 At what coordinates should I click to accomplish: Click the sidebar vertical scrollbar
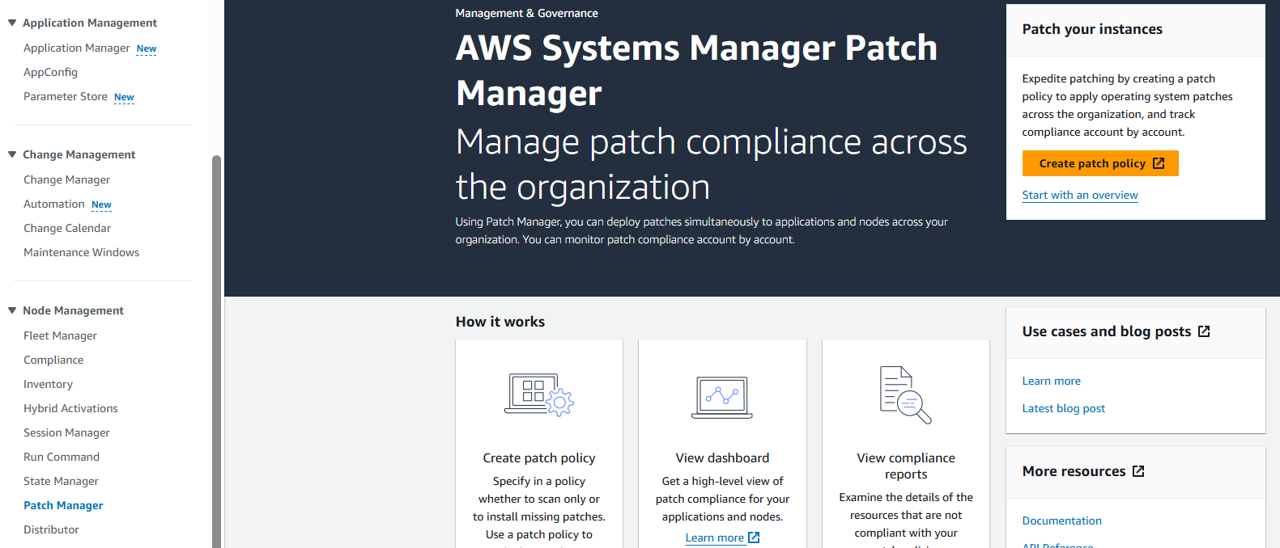[217, 350]
